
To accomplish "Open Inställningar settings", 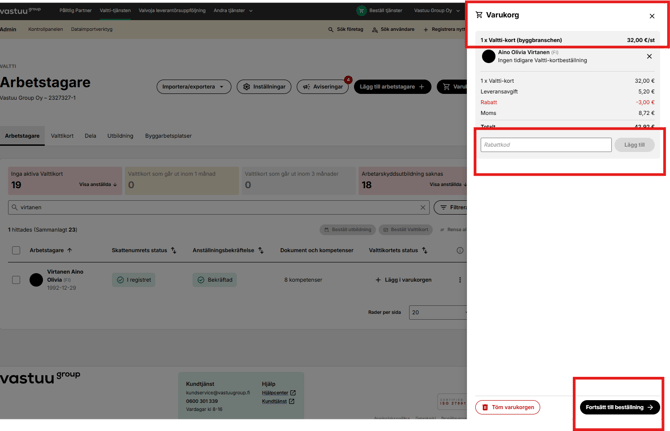I will pos(264,87).
